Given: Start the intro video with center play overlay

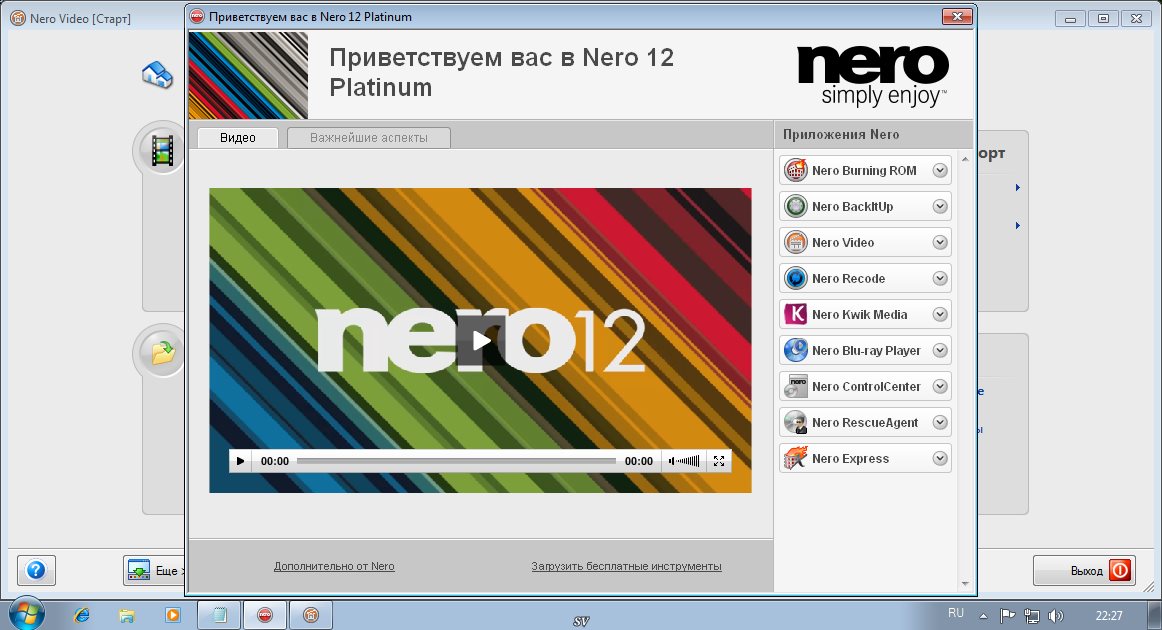Looking at the screenshot, I should click(x=481, y=341).
